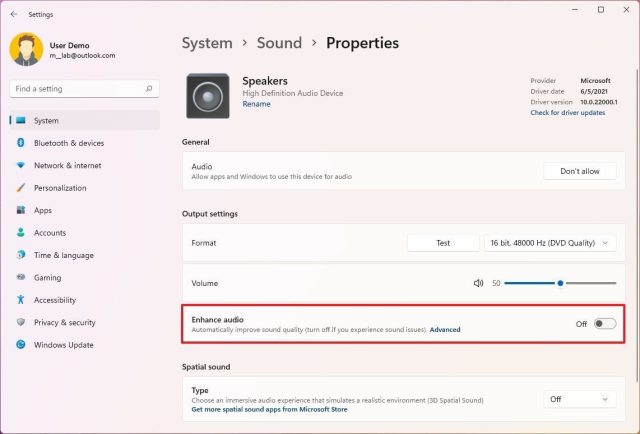
Task: Click the Volume slider thumb
Action: 560,283
